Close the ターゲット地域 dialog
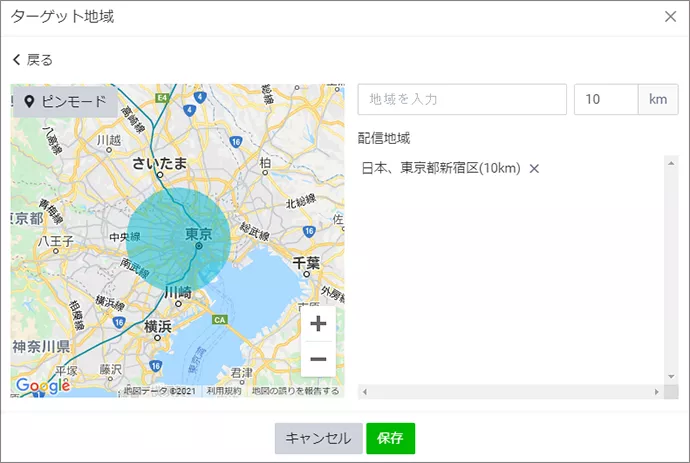Viewport: 690px width, 463px height. 670,16
